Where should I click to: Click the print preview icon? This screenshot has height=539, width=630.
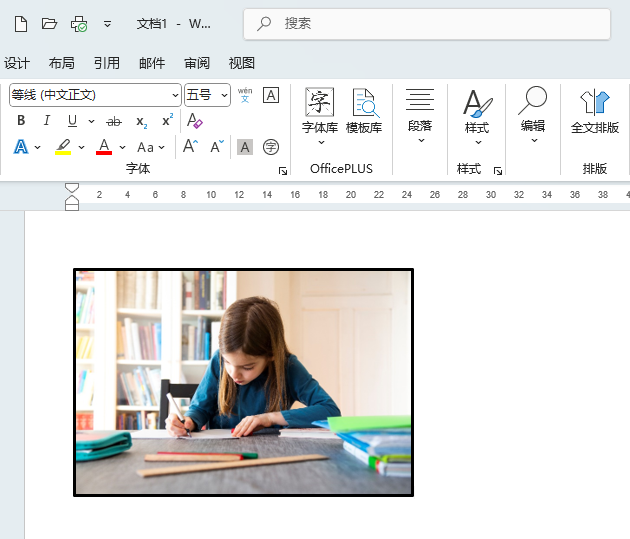point(79,24)
